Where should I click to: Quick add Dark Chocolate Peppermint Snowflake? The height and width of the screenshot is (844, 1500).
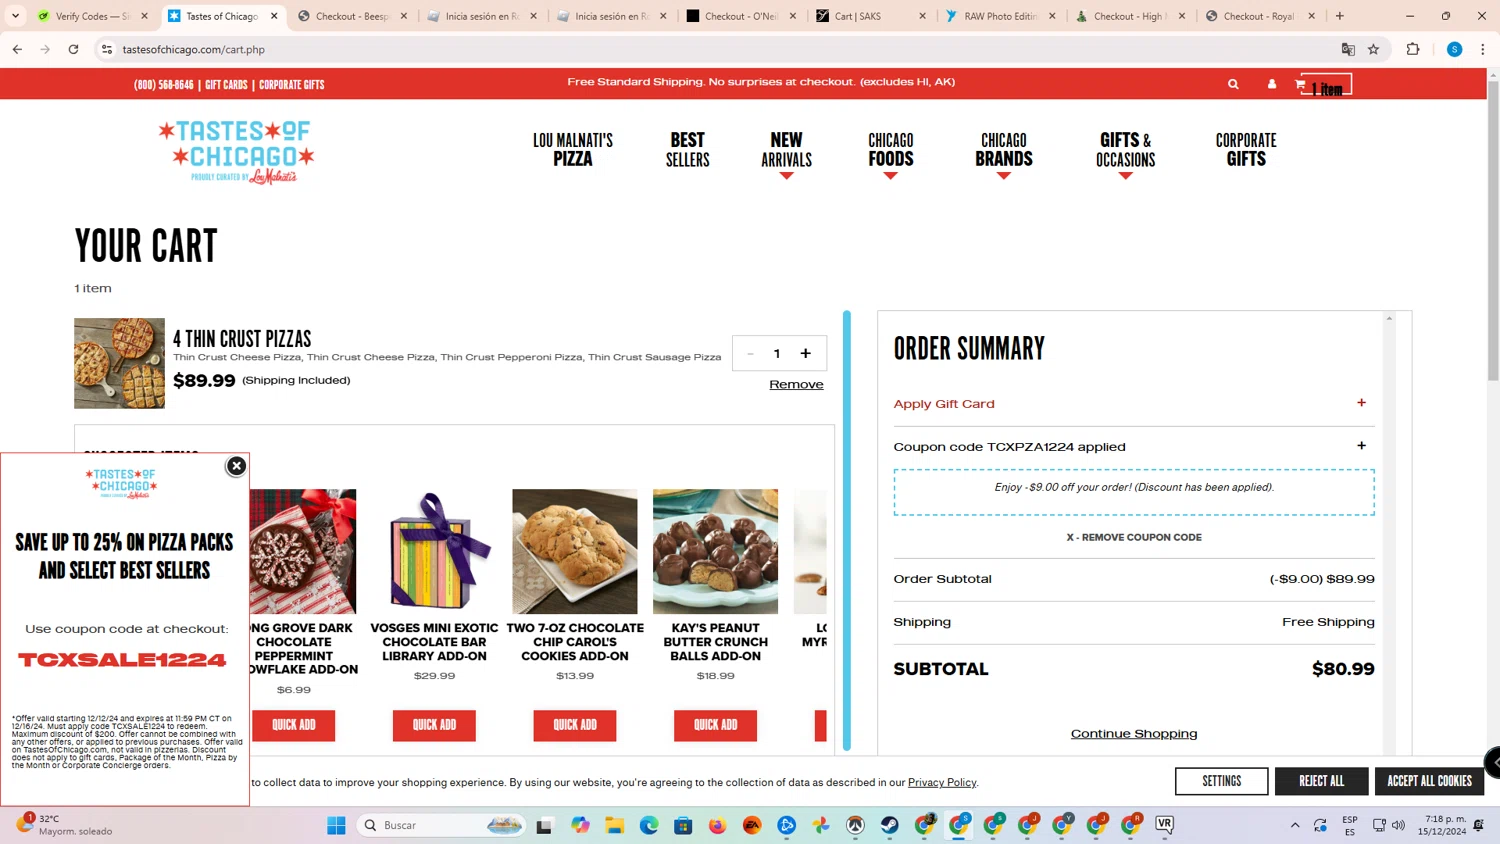point(294,725)
